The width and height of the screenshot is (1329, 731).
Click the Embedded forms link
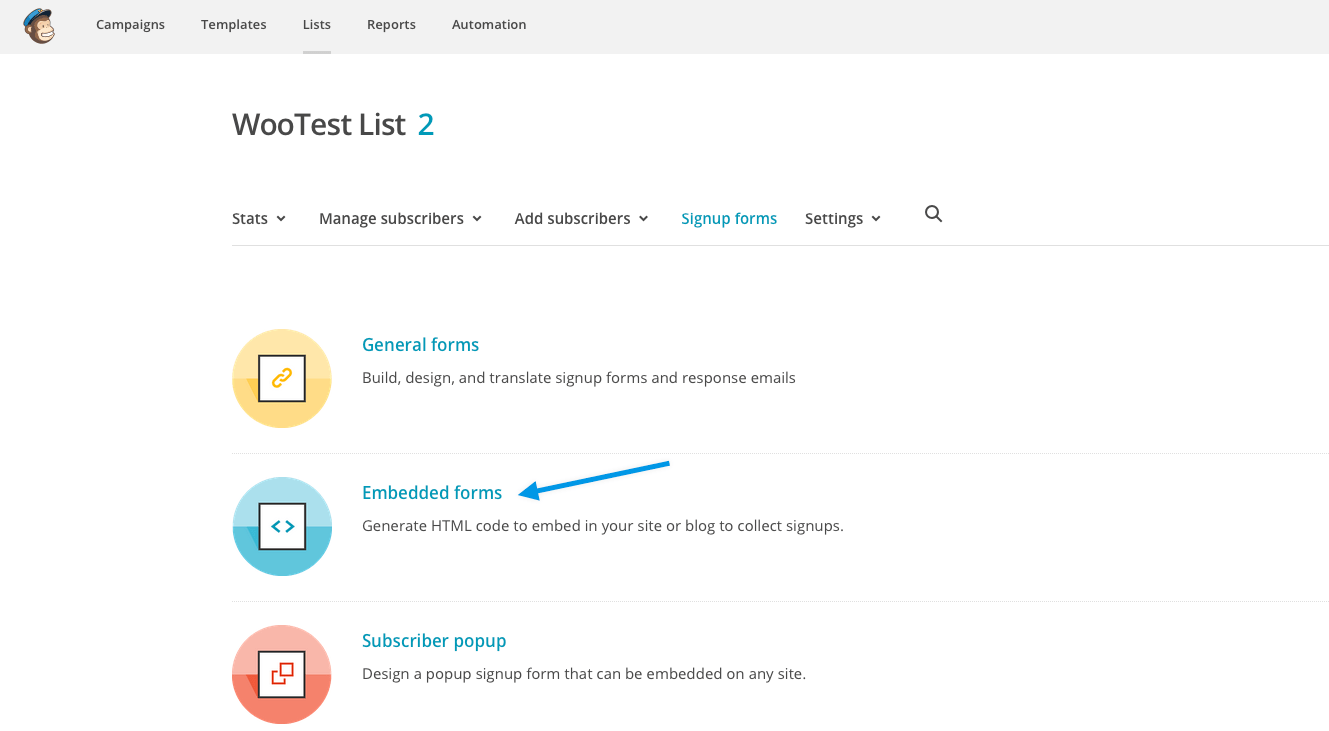[x=432, y=493]
